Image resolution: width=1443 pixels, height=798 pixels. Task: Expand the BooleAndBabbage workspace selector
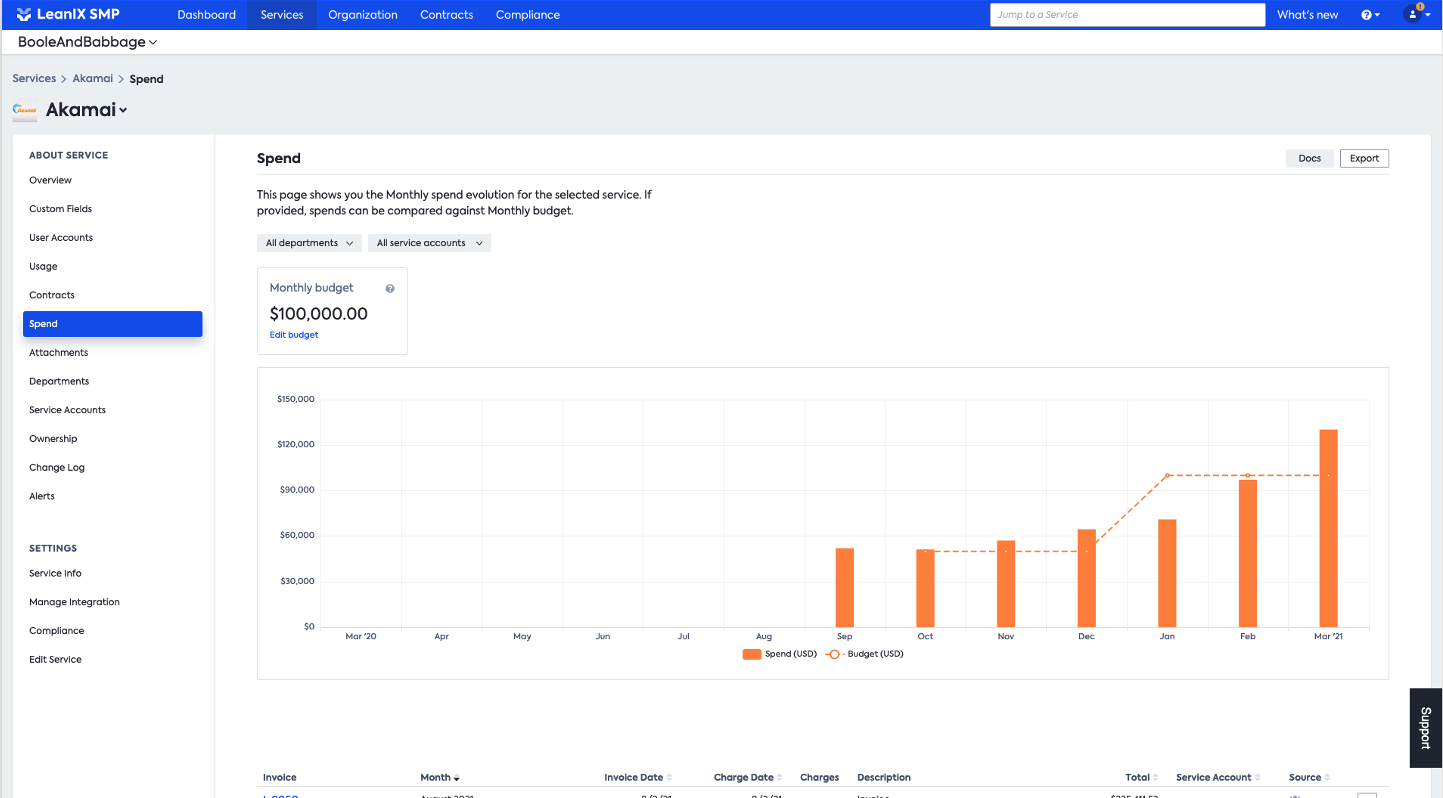[x=88, y=42]
